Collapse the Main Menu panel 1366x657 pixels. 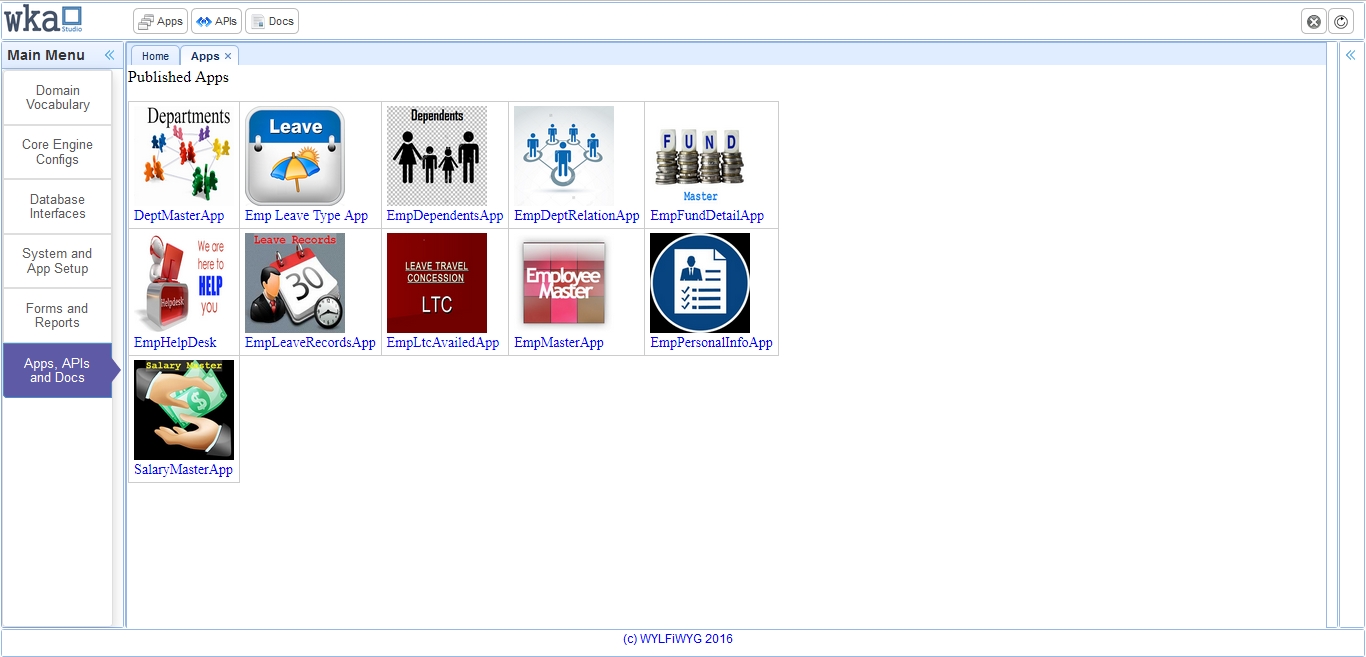click(110, 55)
